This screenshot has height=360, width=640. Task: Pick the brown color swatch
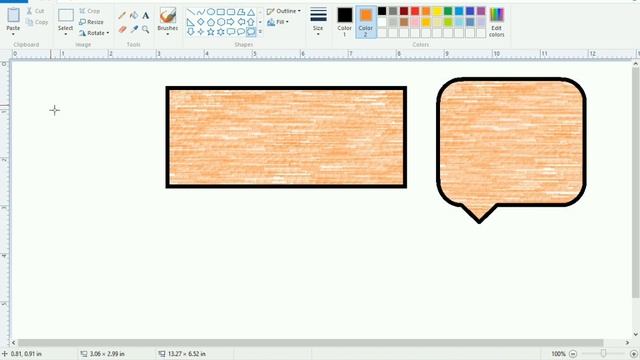click(404, 22)
